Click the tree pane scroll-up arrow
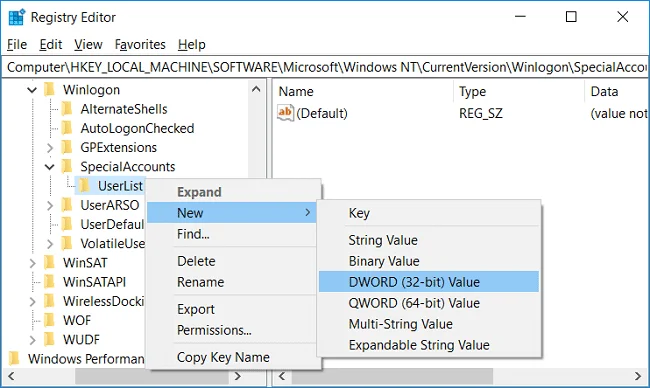650x388 pixels. click(256, 89)
